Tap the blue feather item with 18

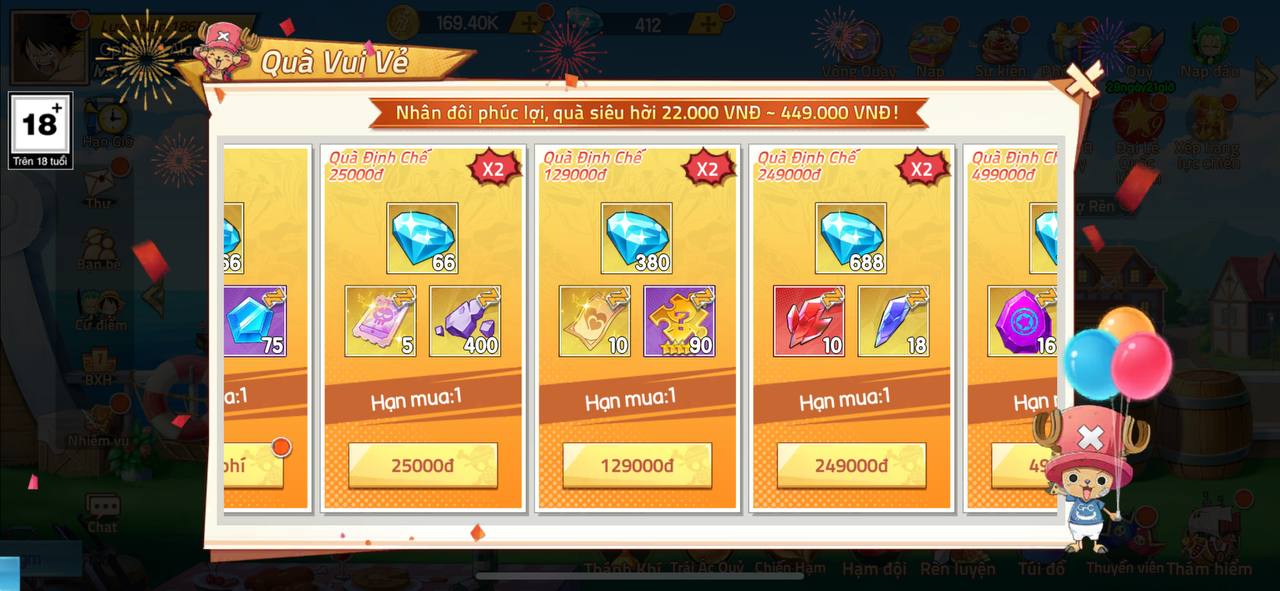click(893, 321)
